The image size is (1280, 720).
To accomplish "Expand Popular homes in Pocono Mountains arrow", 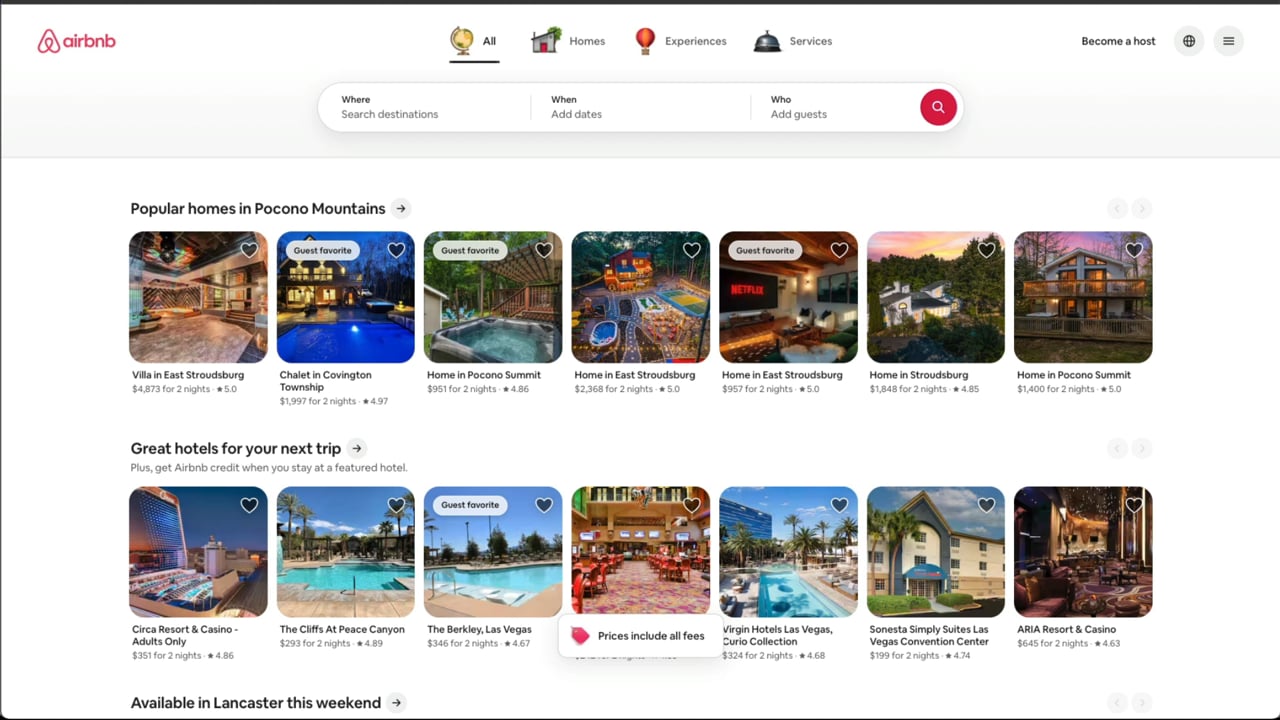I will (401, 208).
